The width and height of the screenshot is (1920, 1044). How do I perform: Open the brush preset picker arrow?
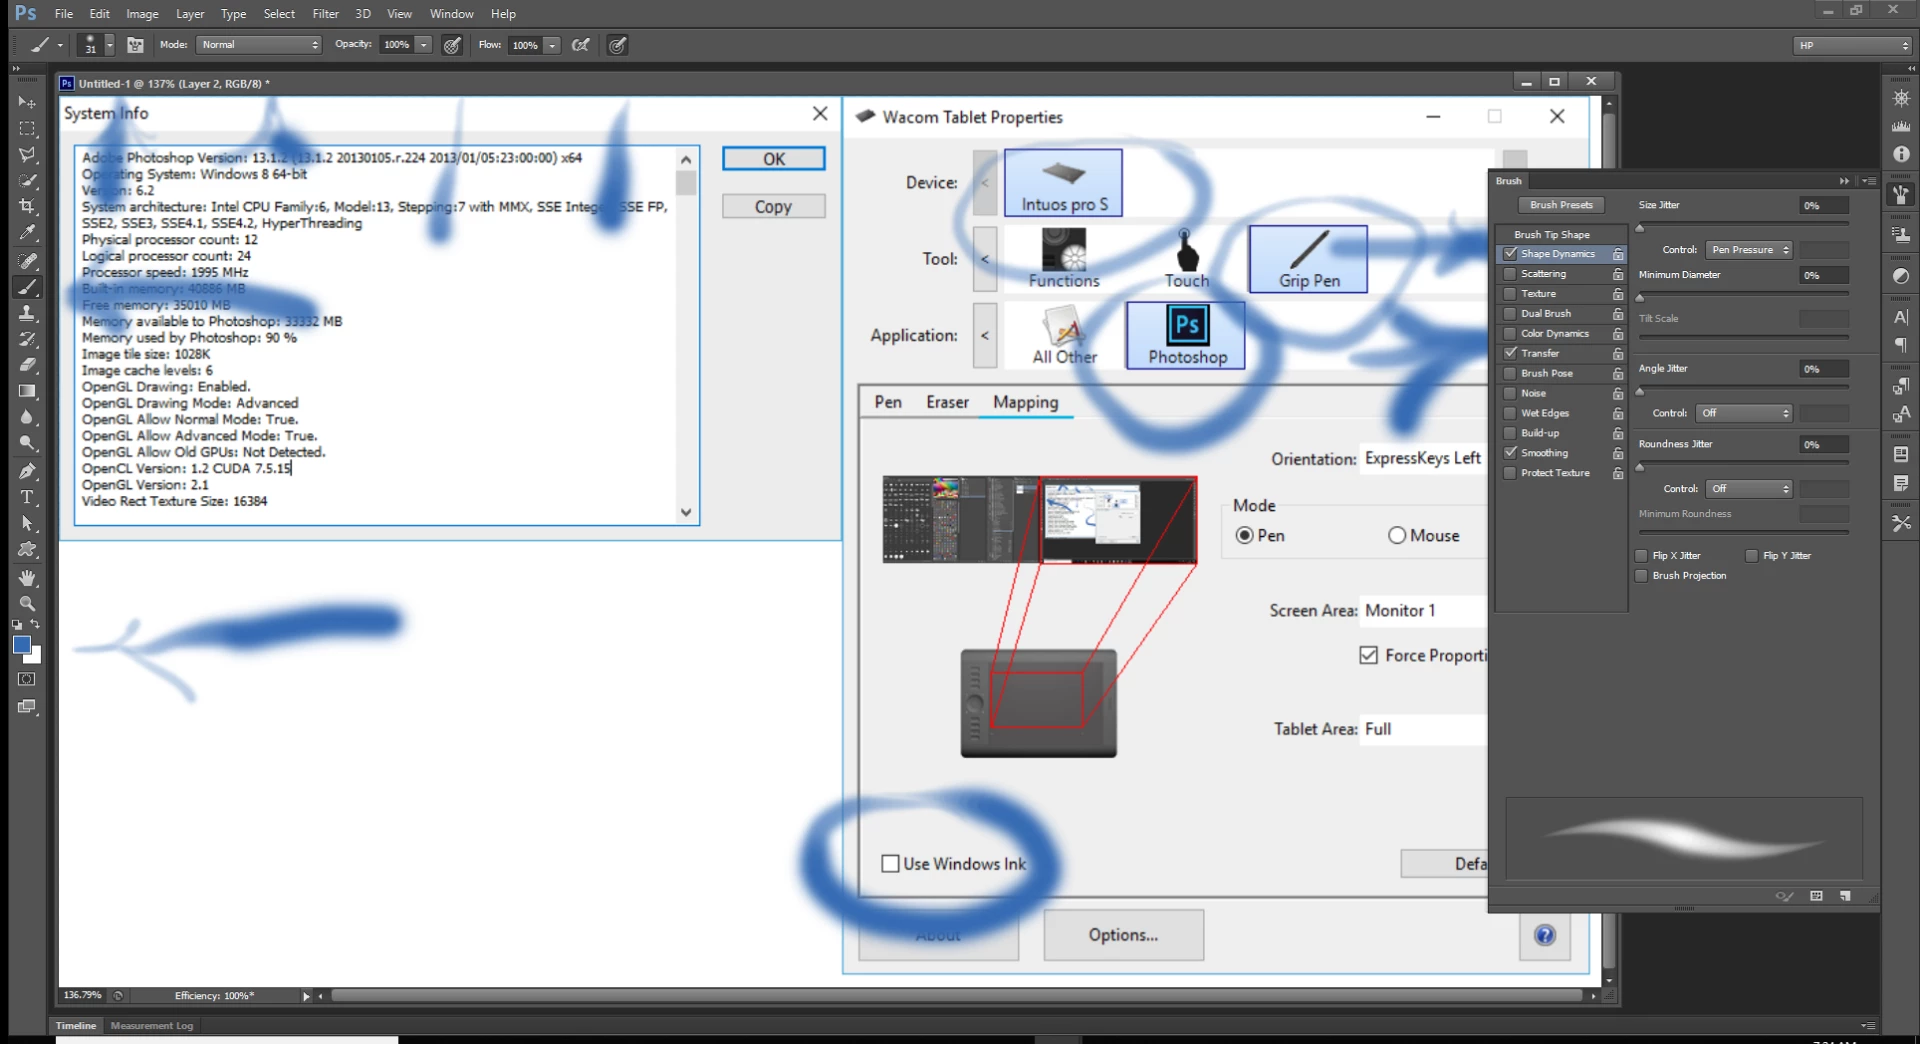coord(109,45)
